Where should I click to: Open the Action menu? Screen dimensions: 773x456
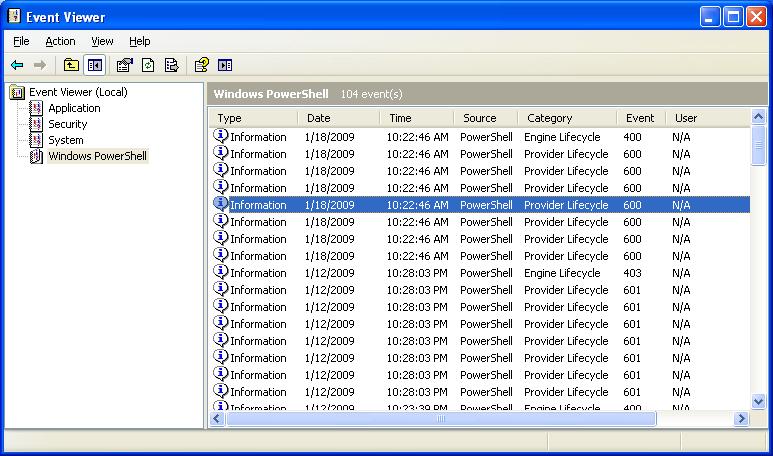[60, 41]
